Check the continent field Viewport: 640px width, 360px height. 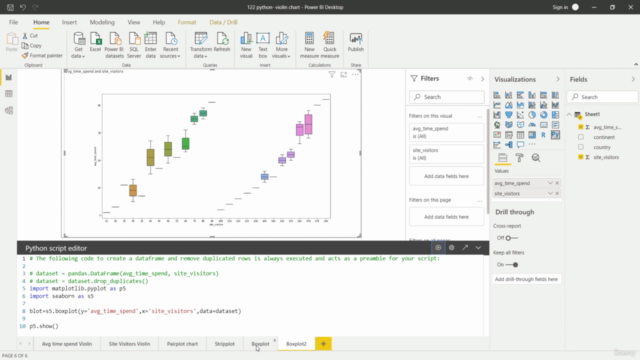pos(580,137)
